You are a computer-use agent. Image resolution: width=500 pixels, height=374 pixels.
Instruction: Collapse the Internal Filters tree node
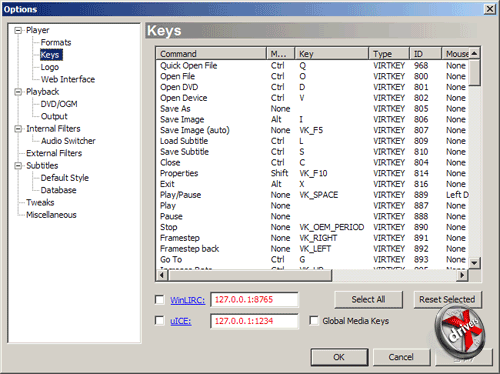[x=18, y=129]
